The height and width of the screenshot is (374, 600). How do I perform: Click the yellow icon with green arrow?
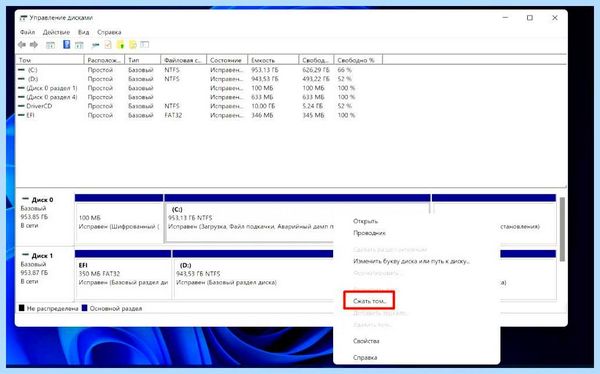point(121,45)
